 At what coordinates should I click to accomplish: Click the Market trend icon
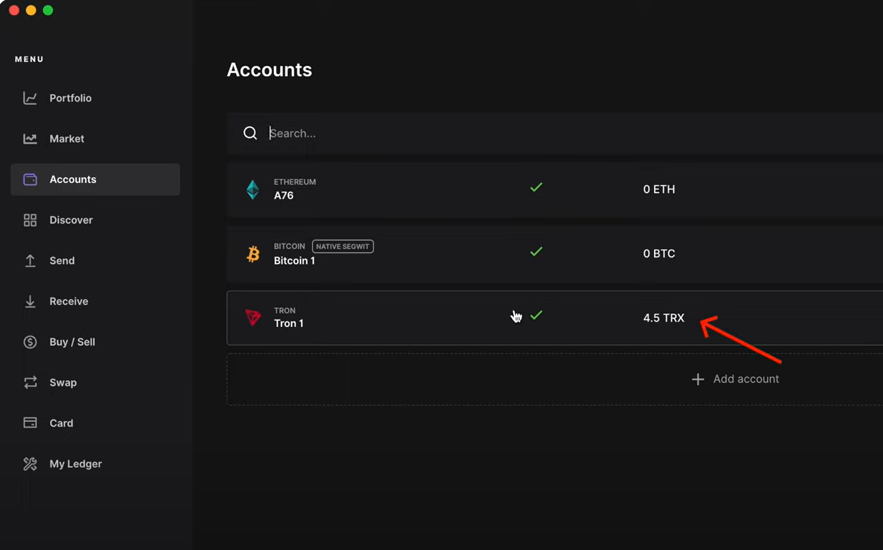pyautogui.click(x=30, y=139)
